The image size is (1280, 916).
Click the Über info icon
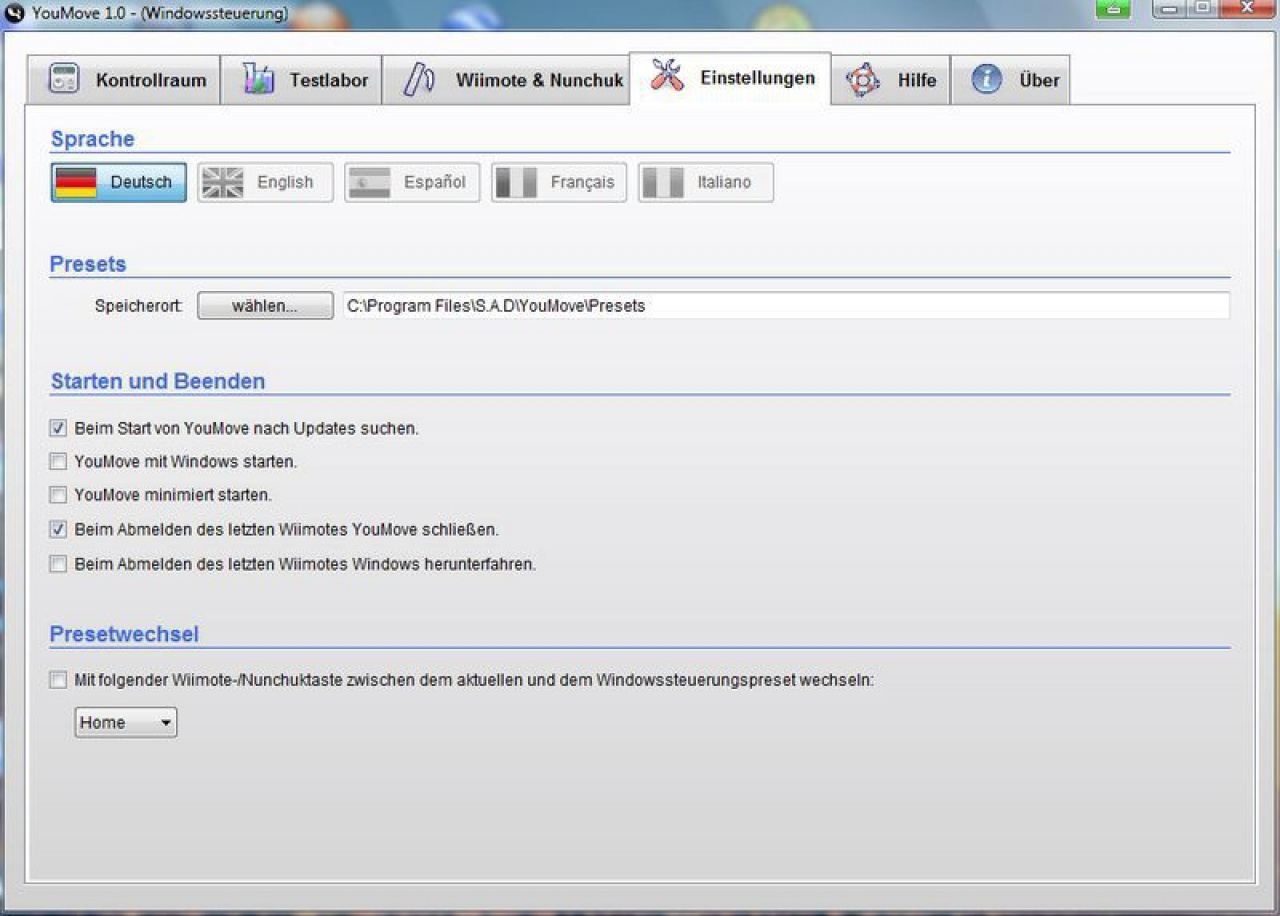[986, 80]
